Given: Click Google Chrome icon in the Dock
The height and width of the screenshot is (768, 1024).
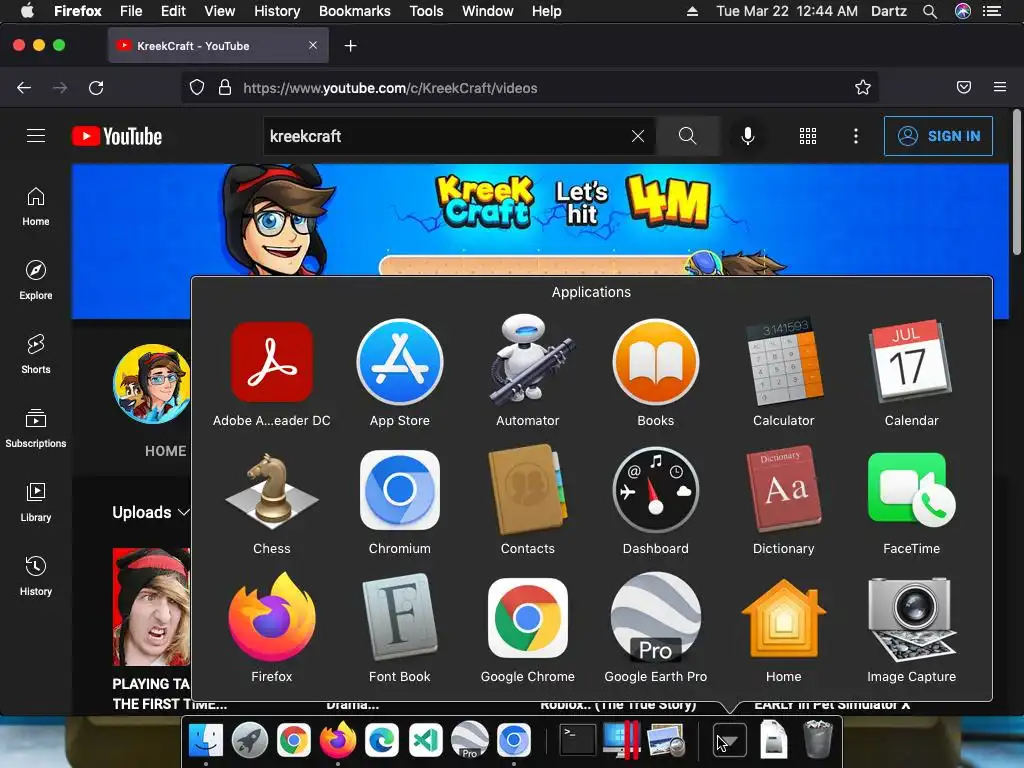Looking at the screenshot, I should click(x=294, y=741).
